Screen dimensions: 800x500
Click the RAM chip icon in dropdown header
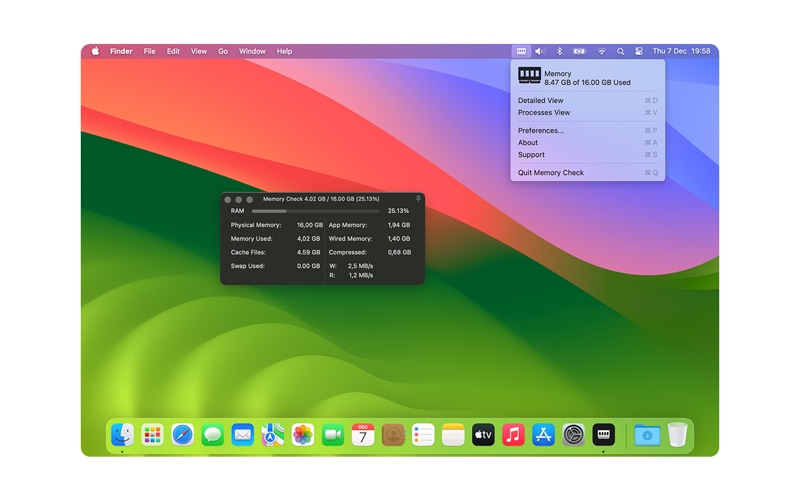tap(529, 76)
